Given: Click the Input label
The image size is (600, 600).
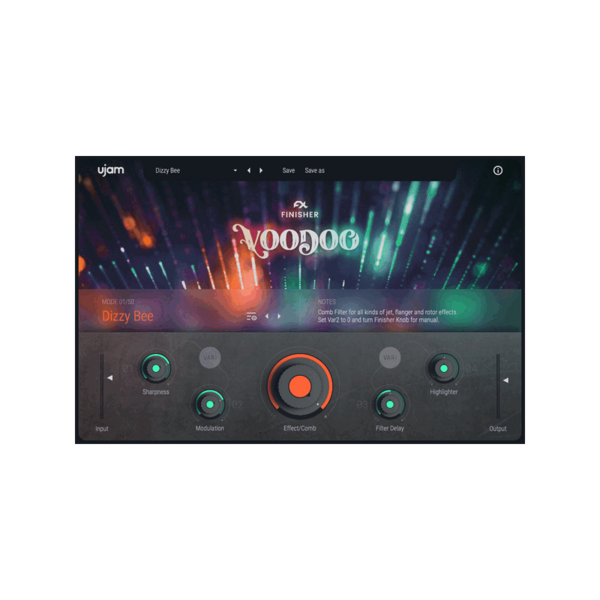Looking at the screenshot, I should point(102,429).
